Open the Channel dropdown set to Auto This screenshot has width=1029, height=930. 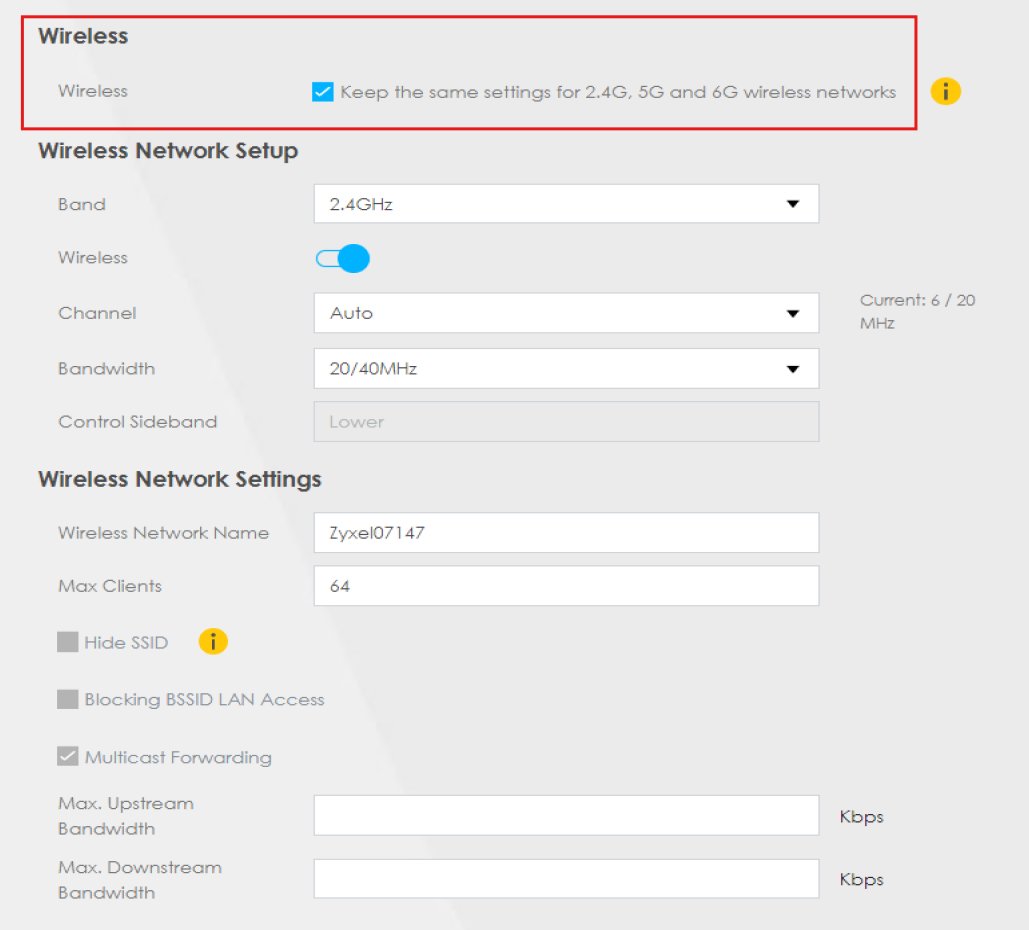pyautogui.click(x=566, y=313)
